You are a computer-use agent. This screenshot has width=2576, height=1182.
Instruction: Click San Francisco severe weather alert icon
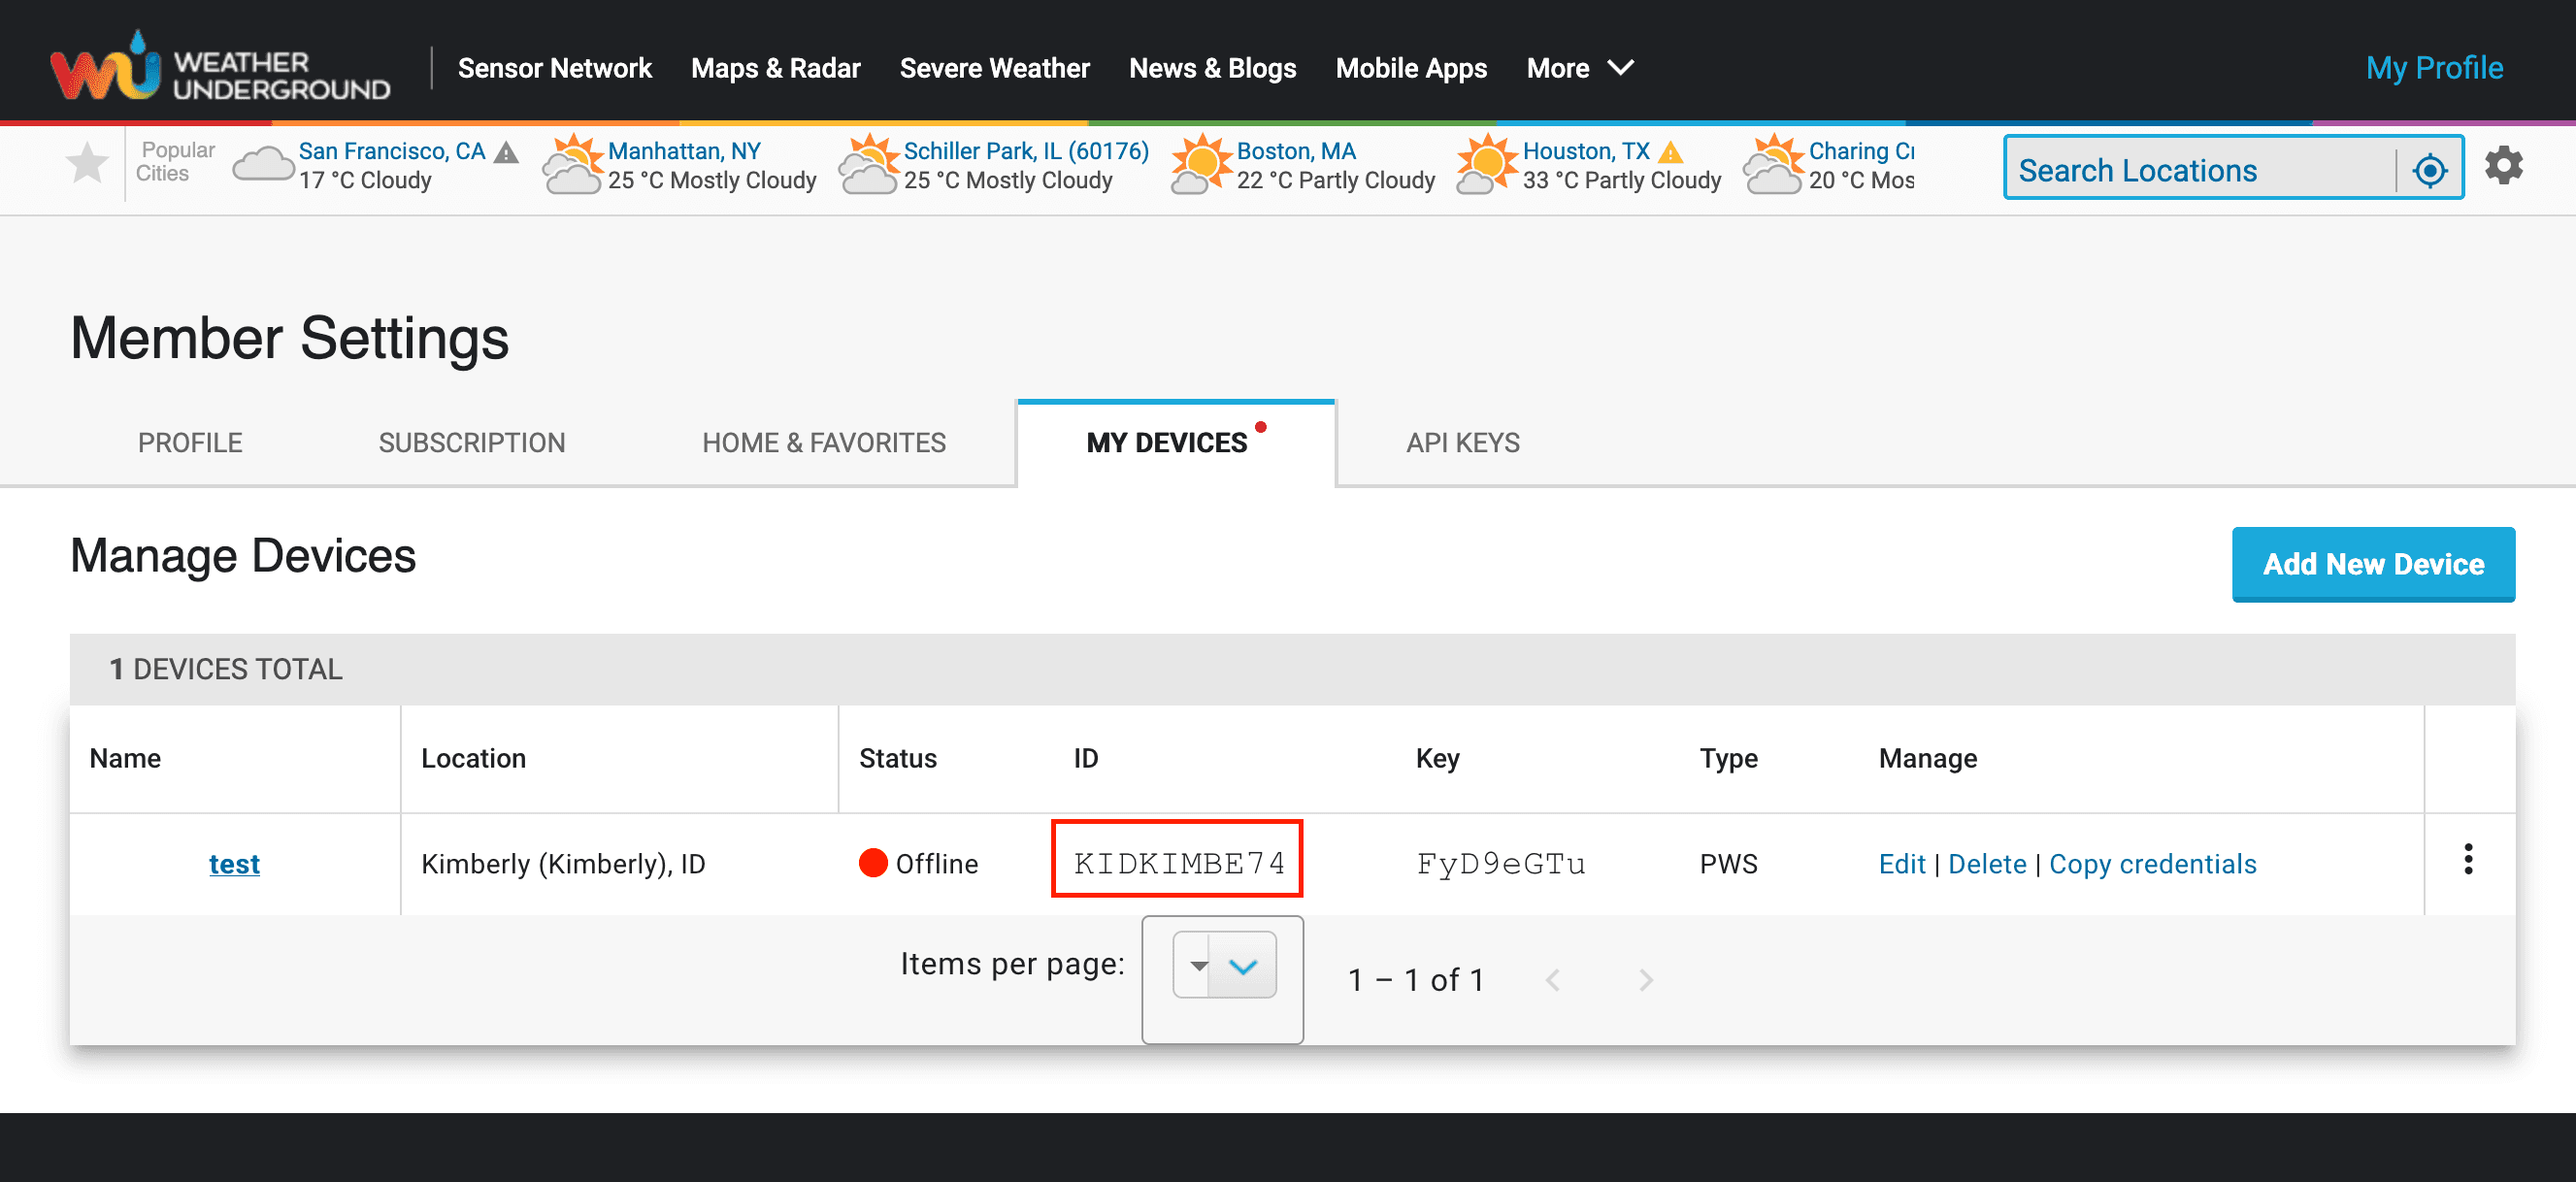507,152
